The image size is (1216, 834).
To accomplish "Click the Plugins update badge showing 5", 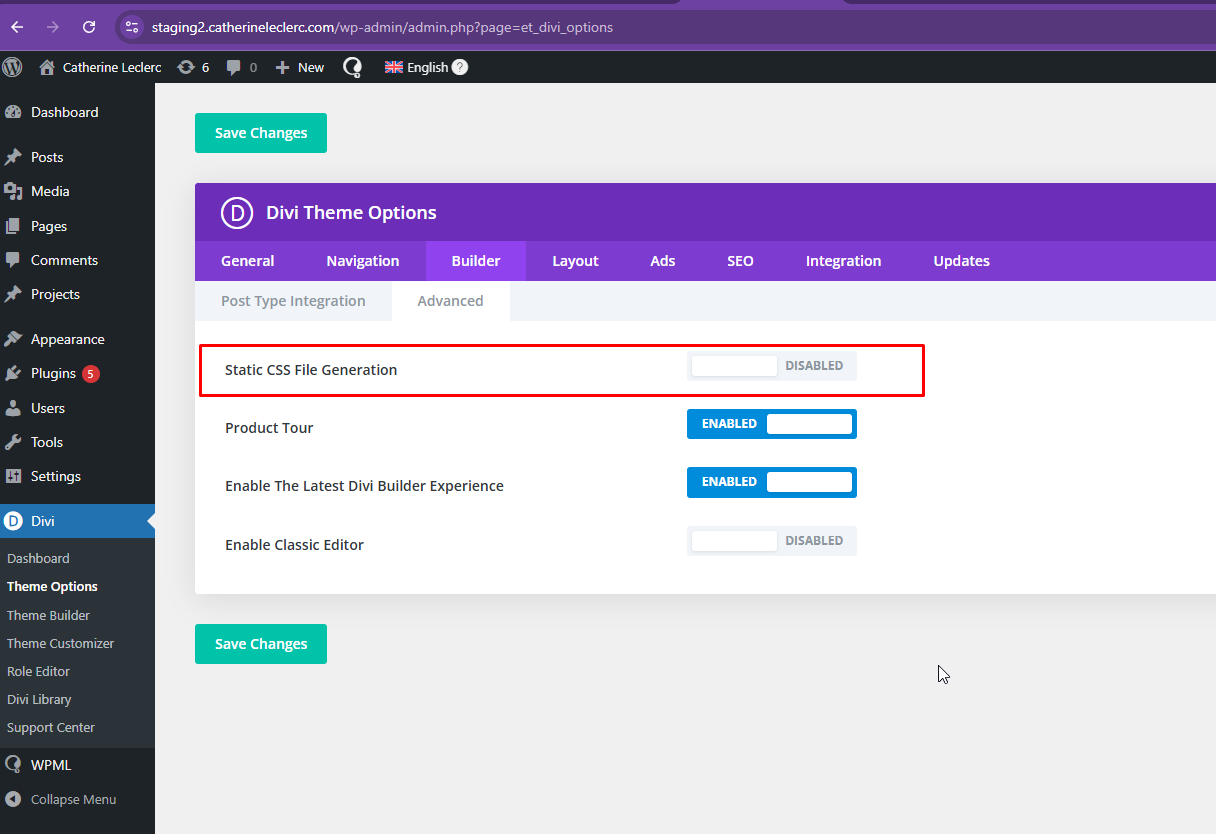I will [x=91, y=373].
